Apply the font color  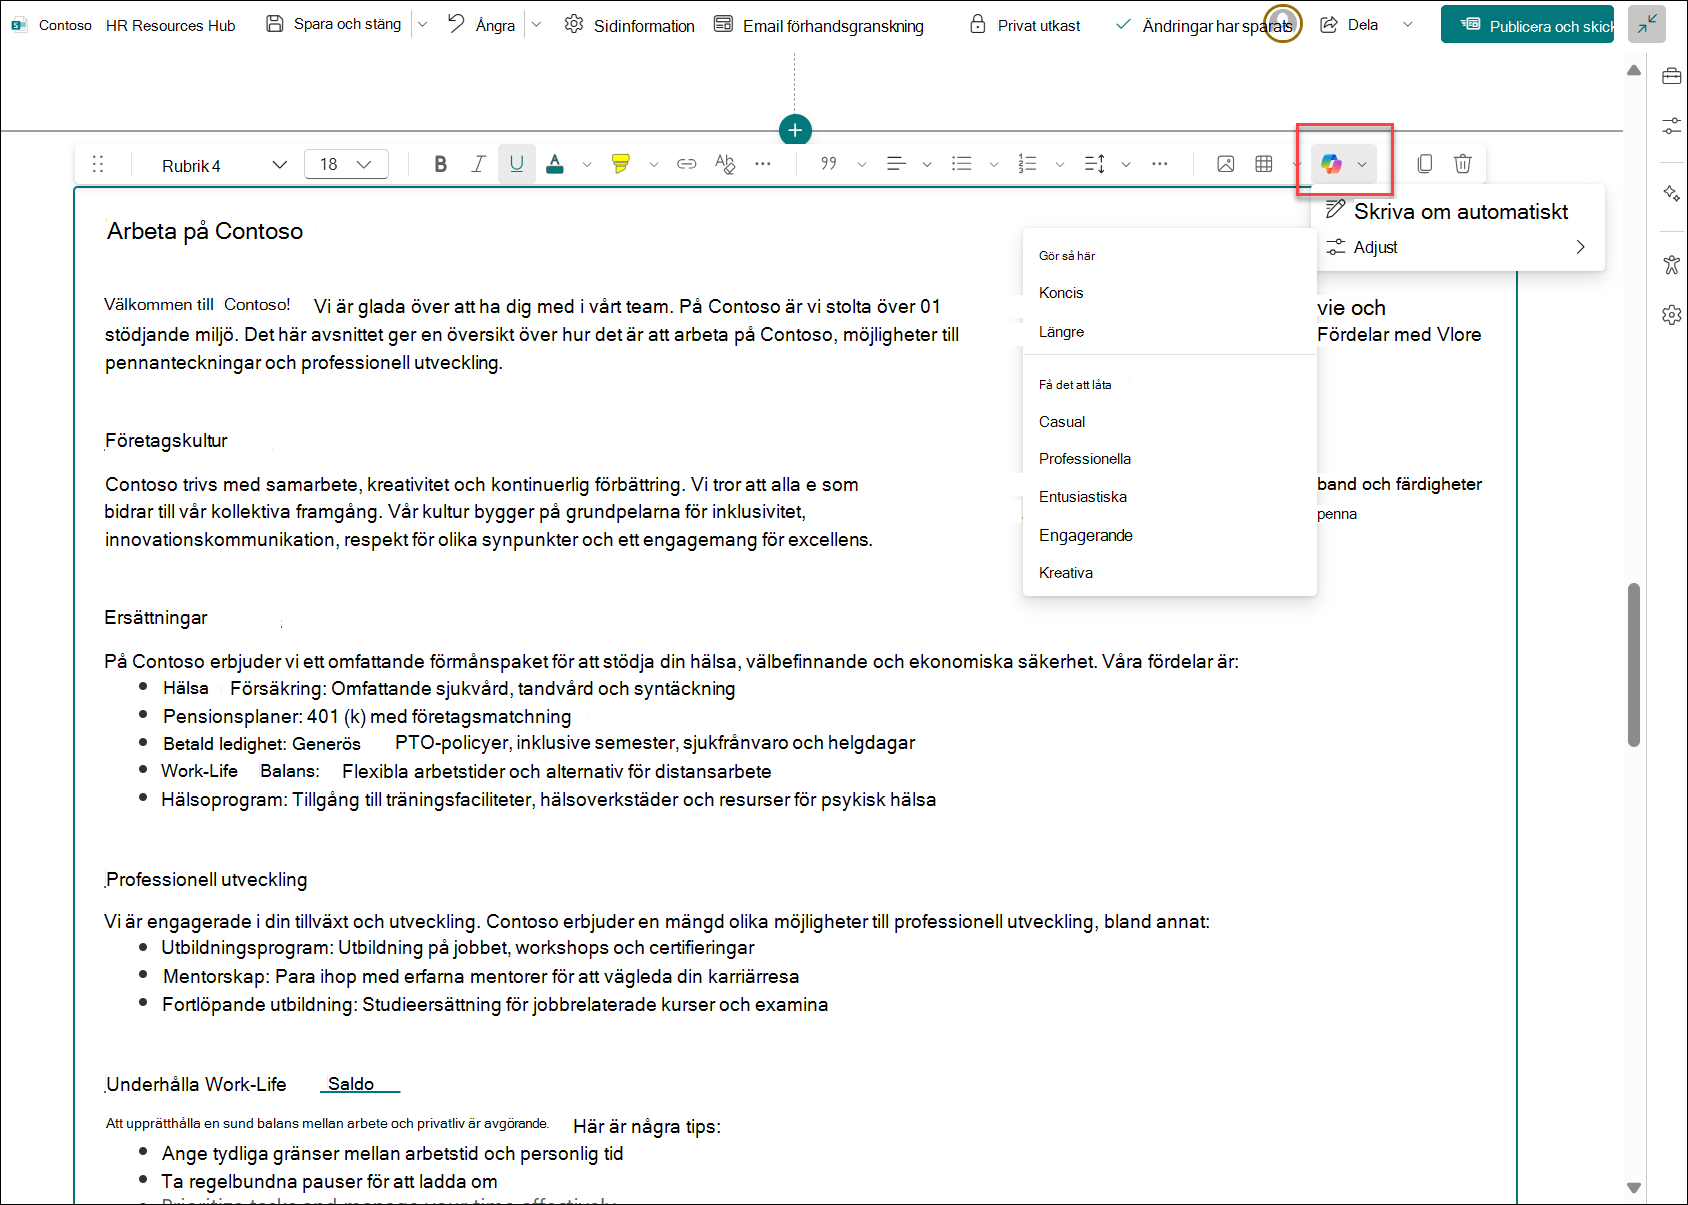555,164
